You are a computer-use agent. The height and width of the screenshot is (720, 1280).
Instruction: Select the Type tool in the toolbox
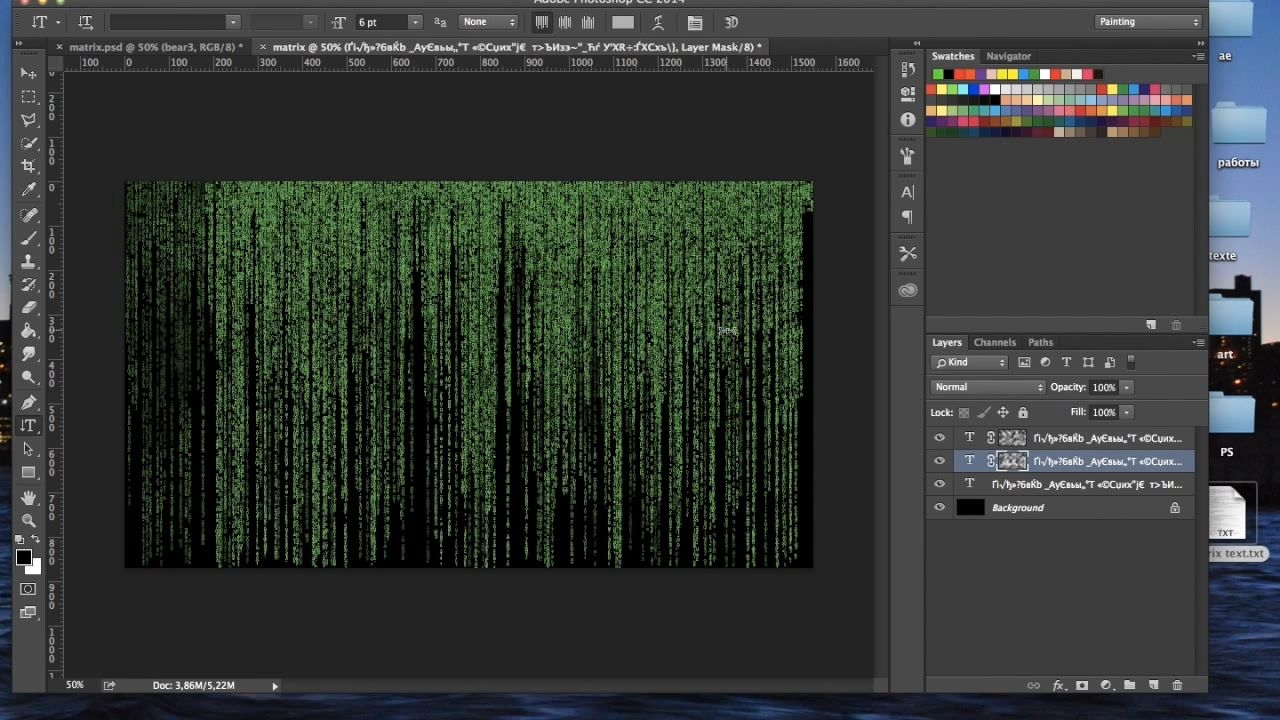(28, 426)
